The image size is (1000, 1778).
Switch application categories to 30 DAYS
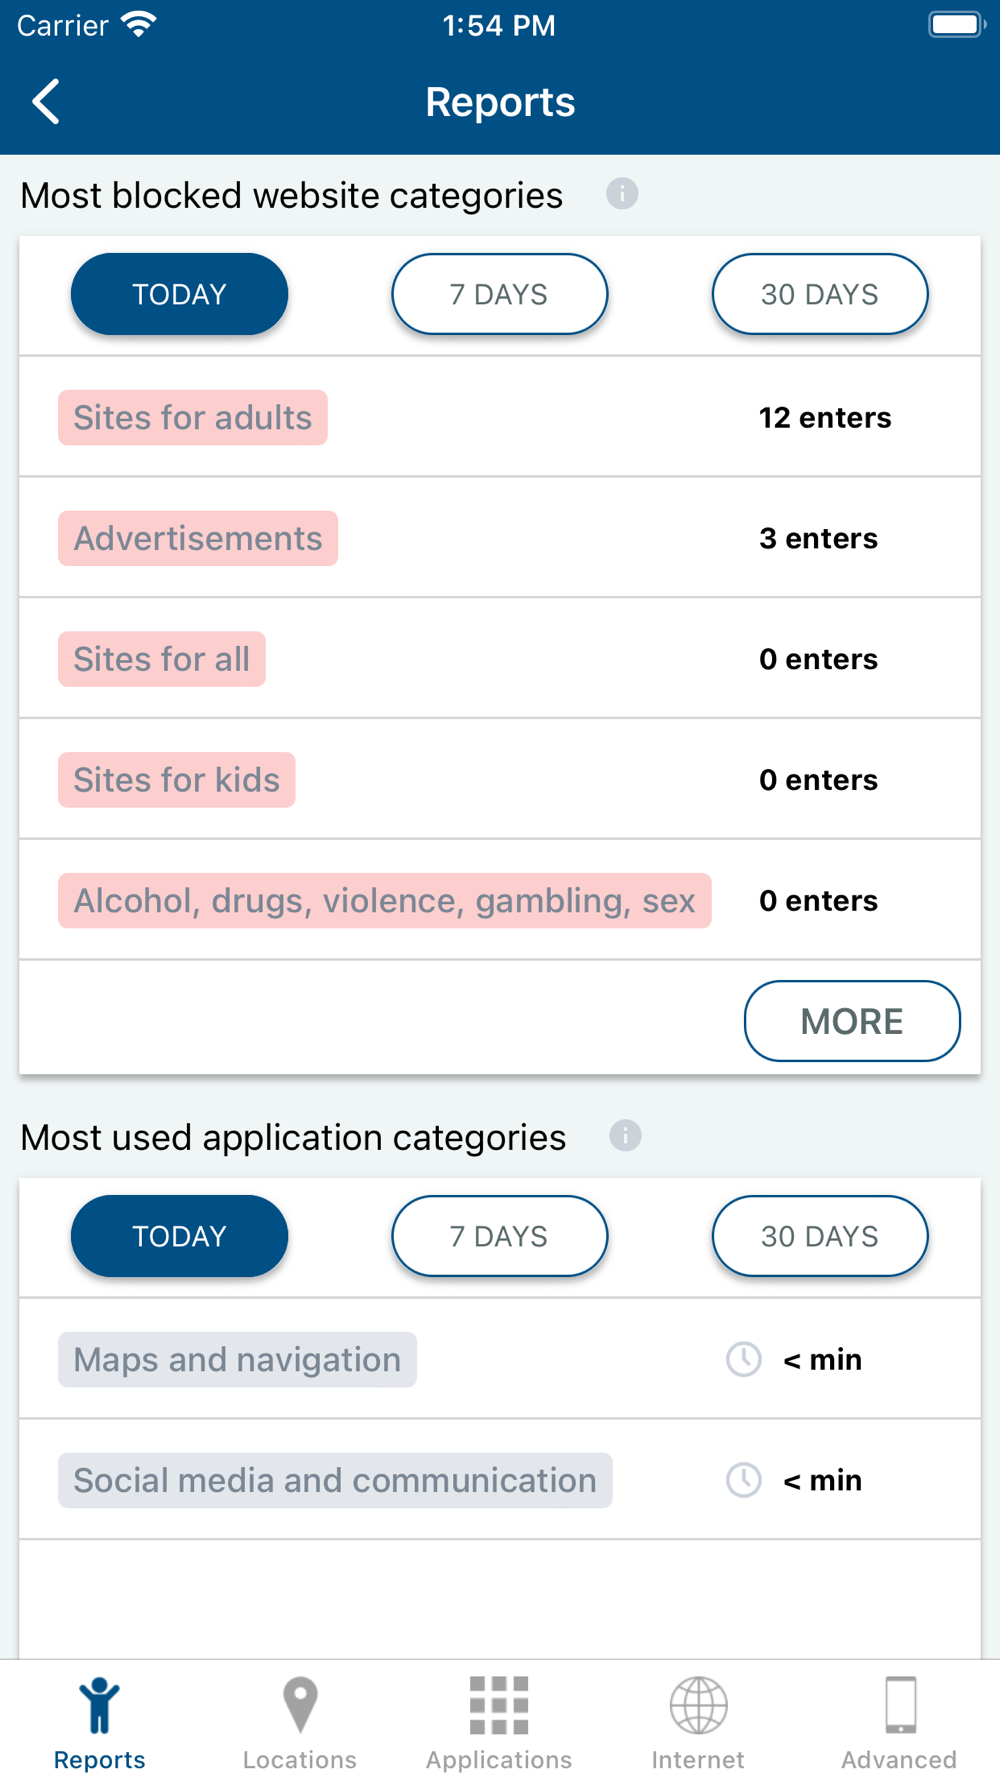[819, 1236]
